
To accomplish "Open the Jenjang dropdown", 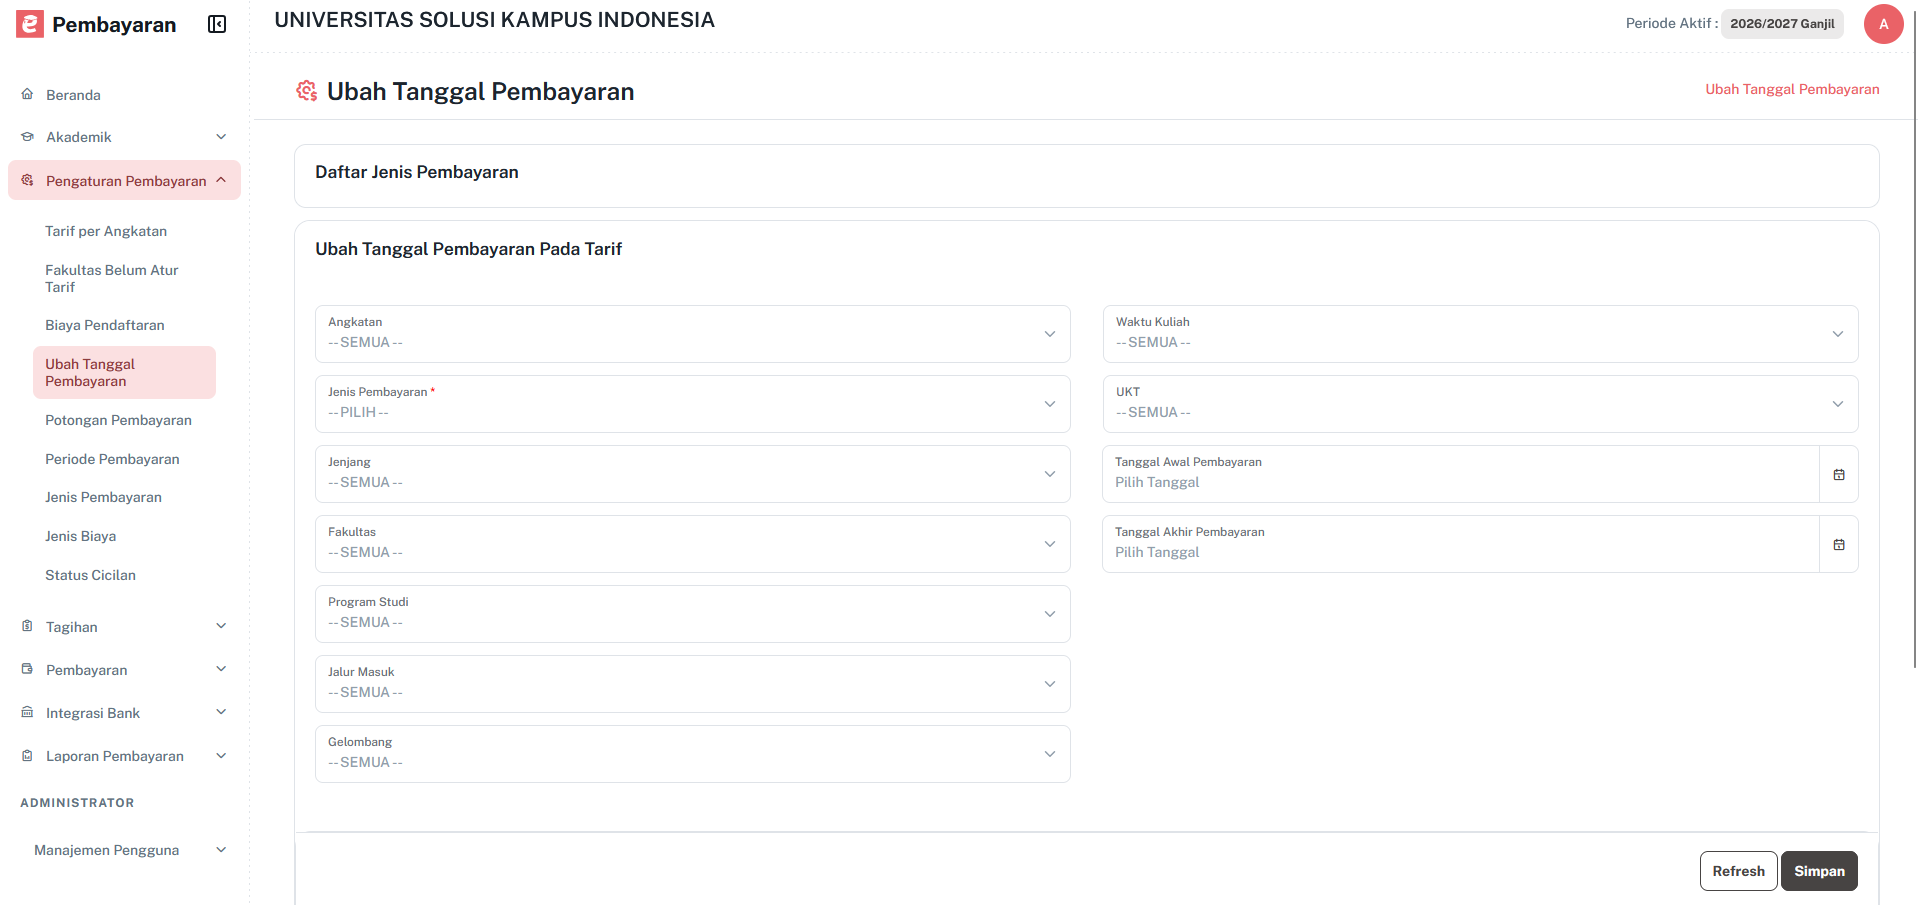I will click(692, 474).
